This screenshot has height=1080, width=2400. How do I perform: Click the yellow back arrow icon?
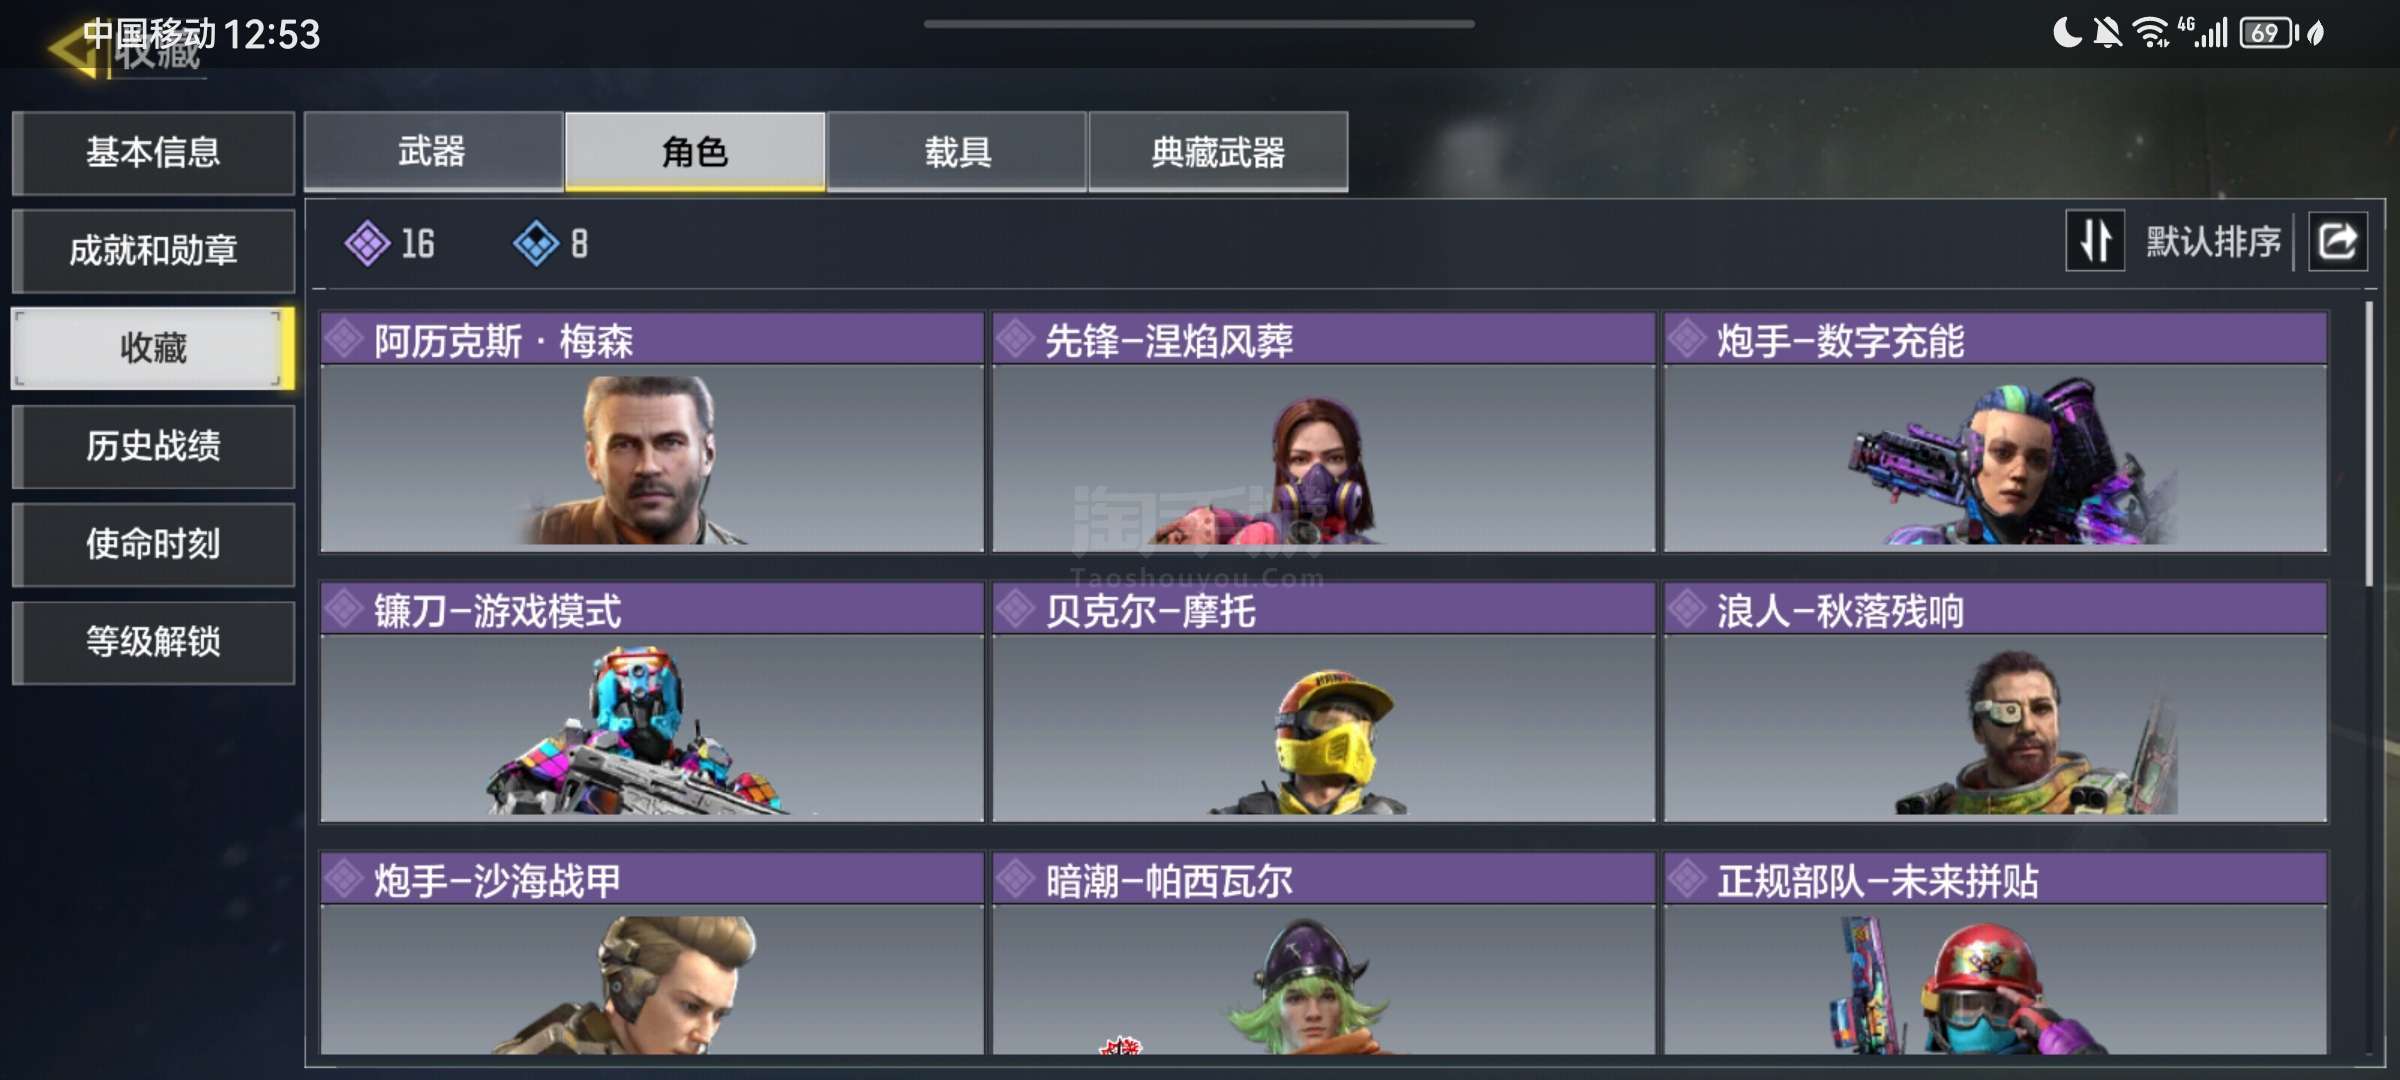coord(72,50)
